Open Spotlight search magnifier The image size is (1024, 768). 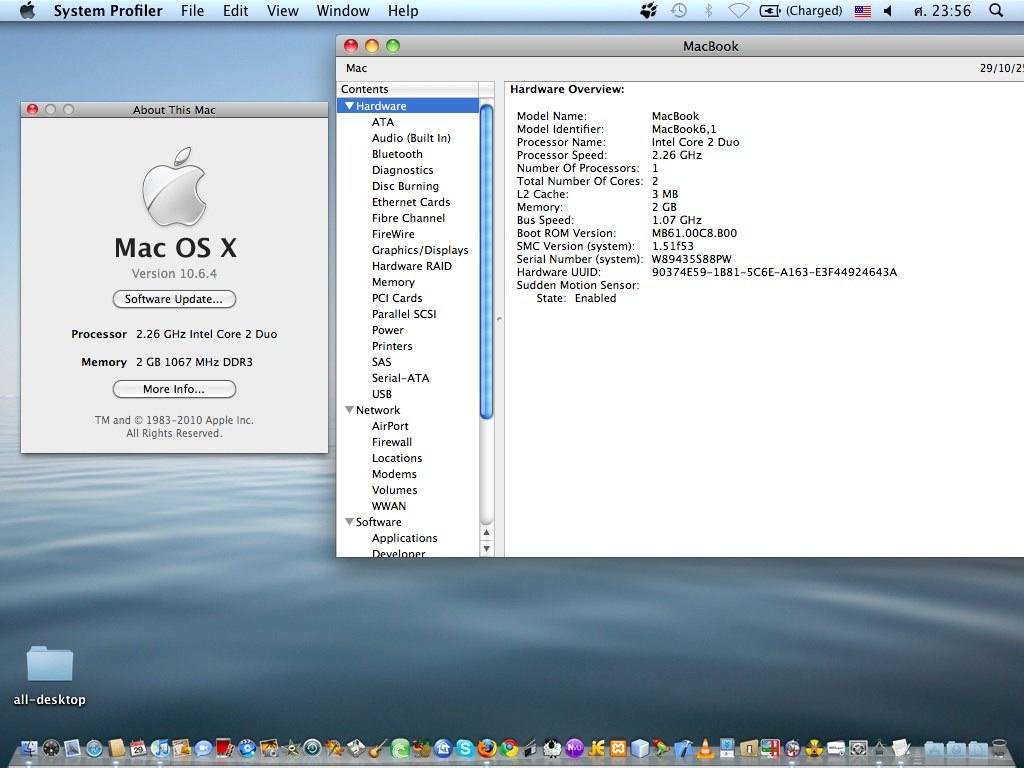pos(996,10)
